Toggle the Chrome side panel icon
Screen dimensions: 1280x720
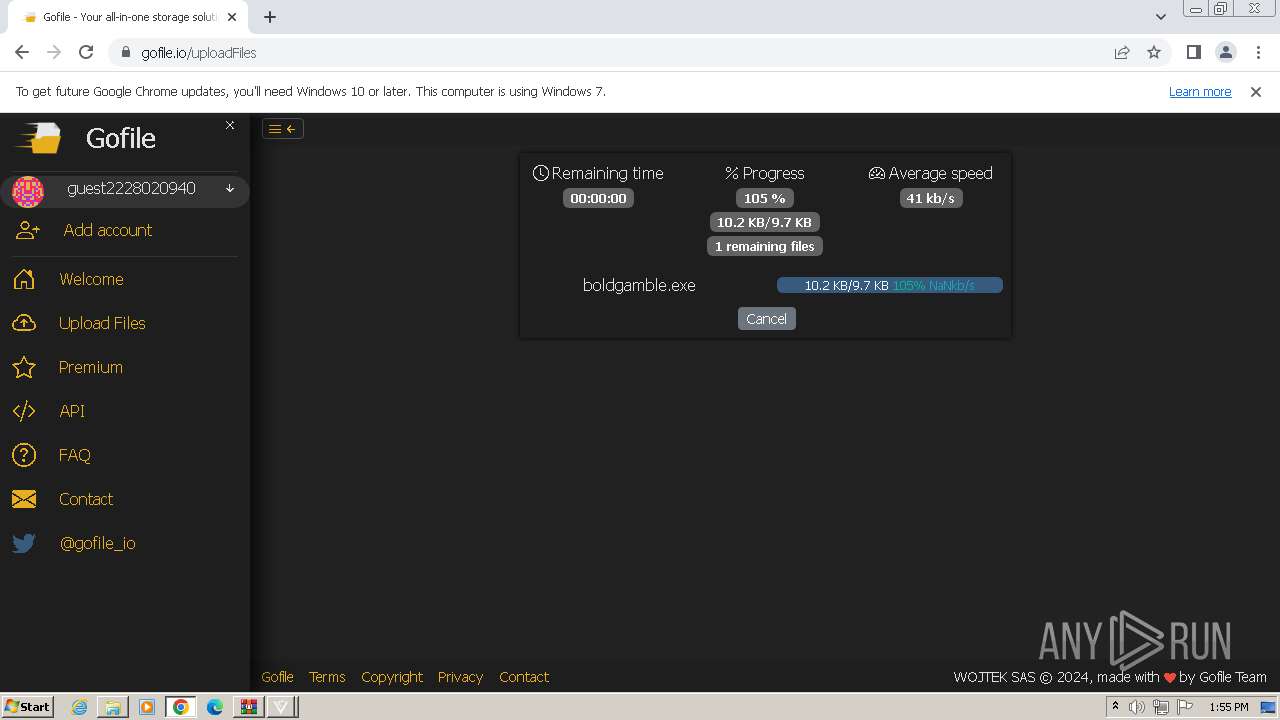point(1194,52)
